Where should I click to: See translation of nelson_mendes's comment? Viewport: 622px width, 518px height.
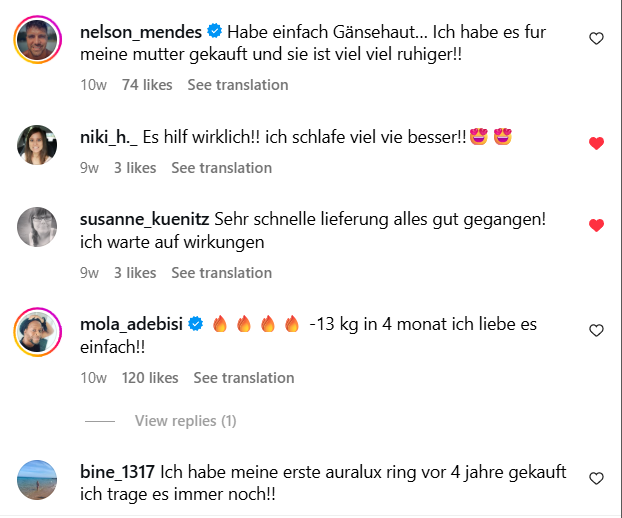(238, 85)
